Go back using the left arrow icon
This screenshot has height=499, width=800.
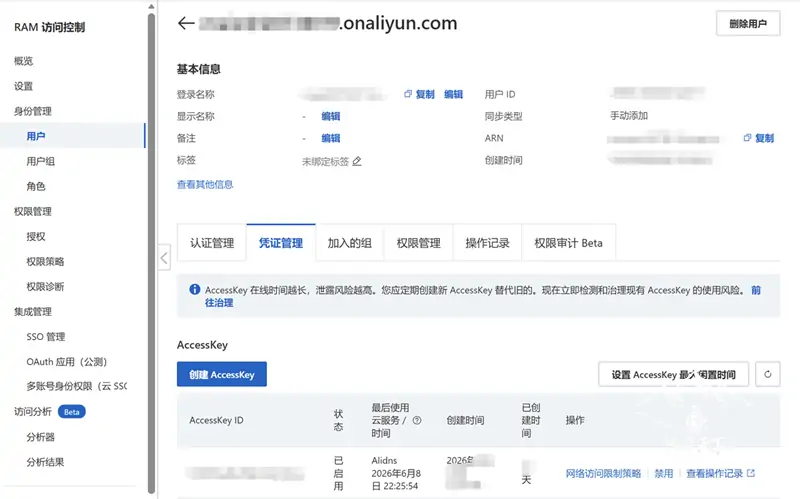click(x=186, y=23)
